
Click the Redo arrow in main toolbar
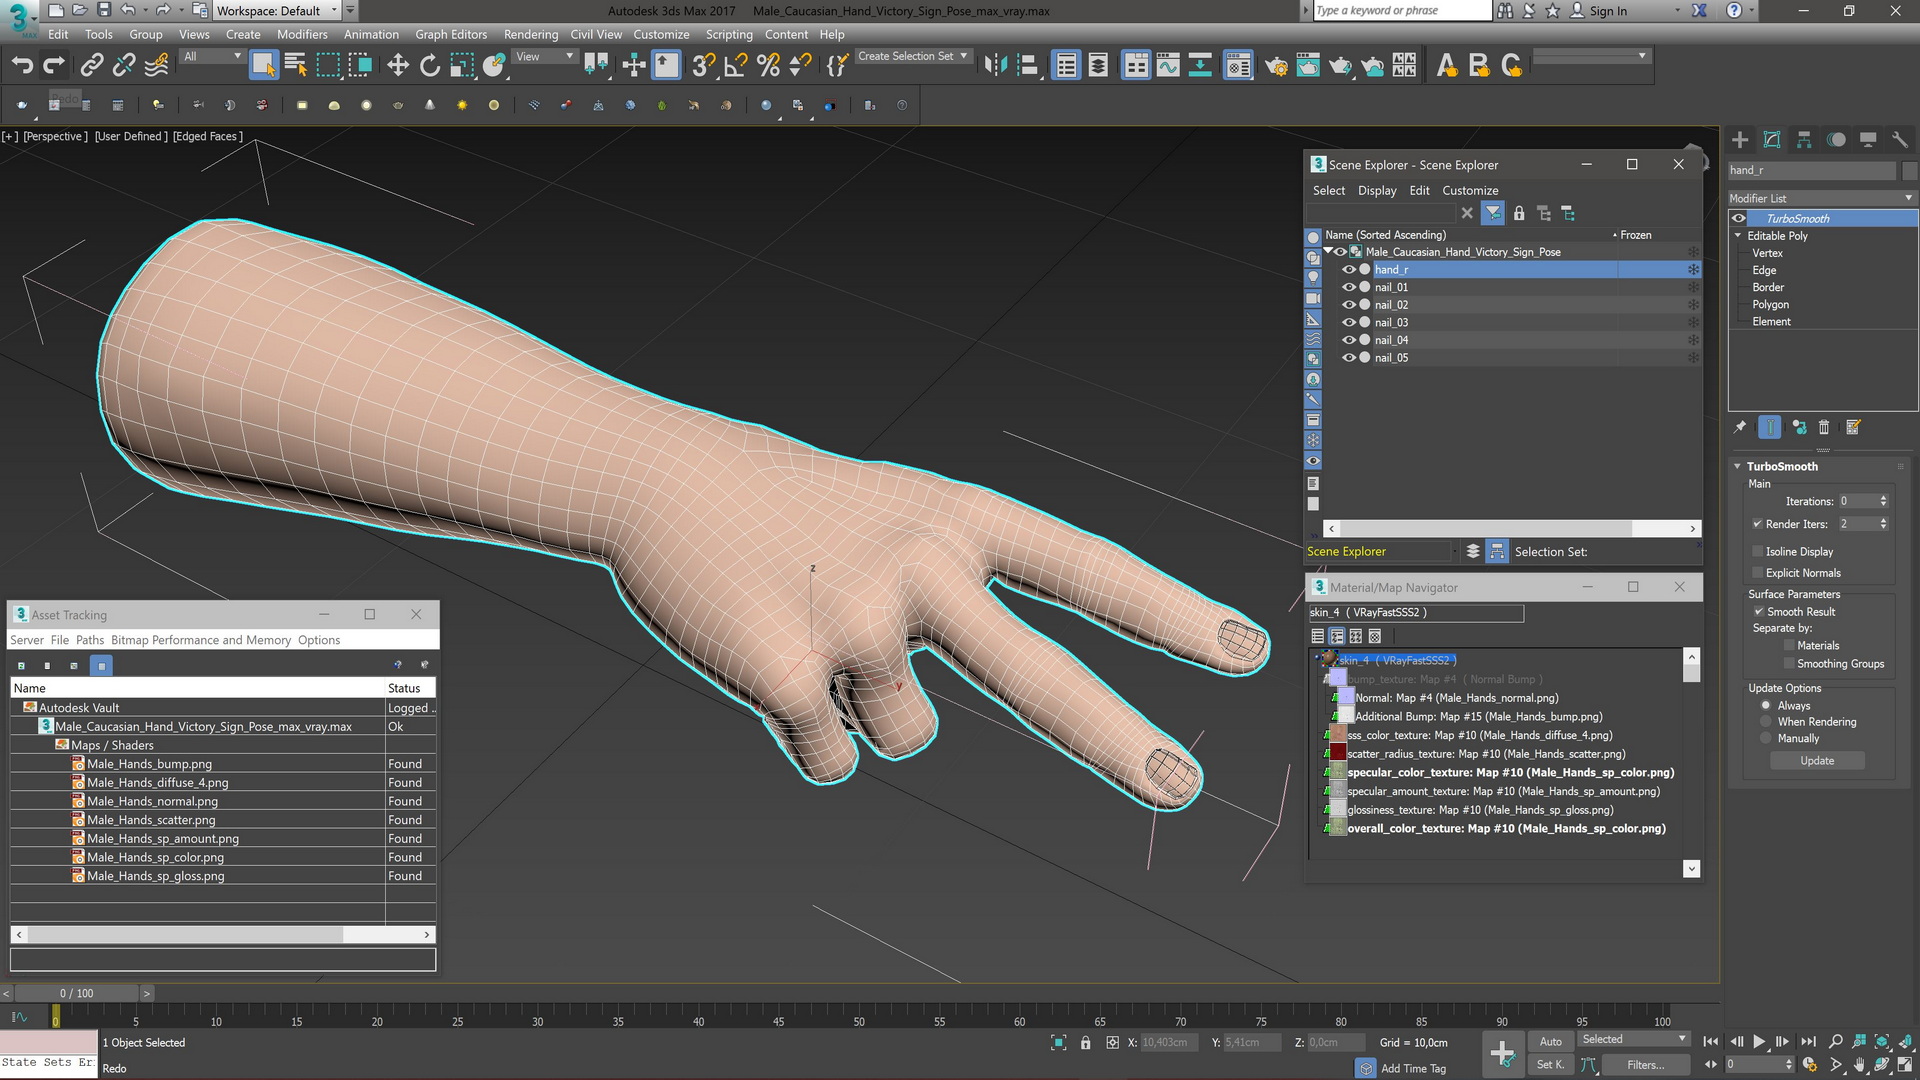tap(54, 66)
